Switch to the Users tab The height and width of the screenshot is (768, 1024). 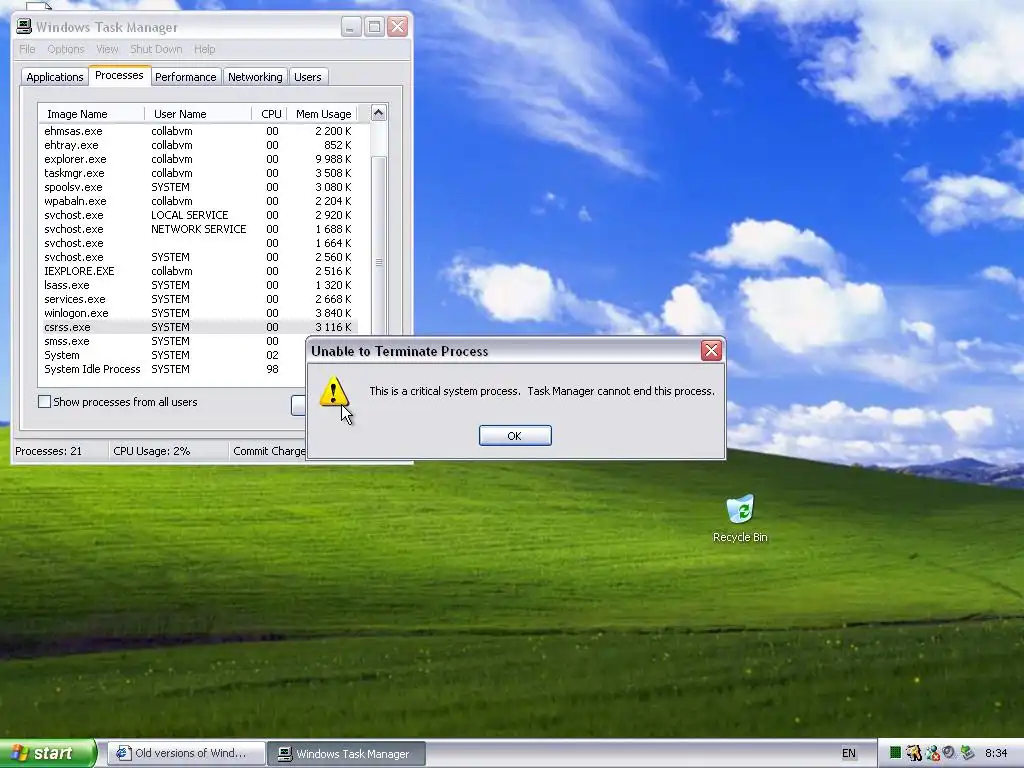click(x=308, y=76)
